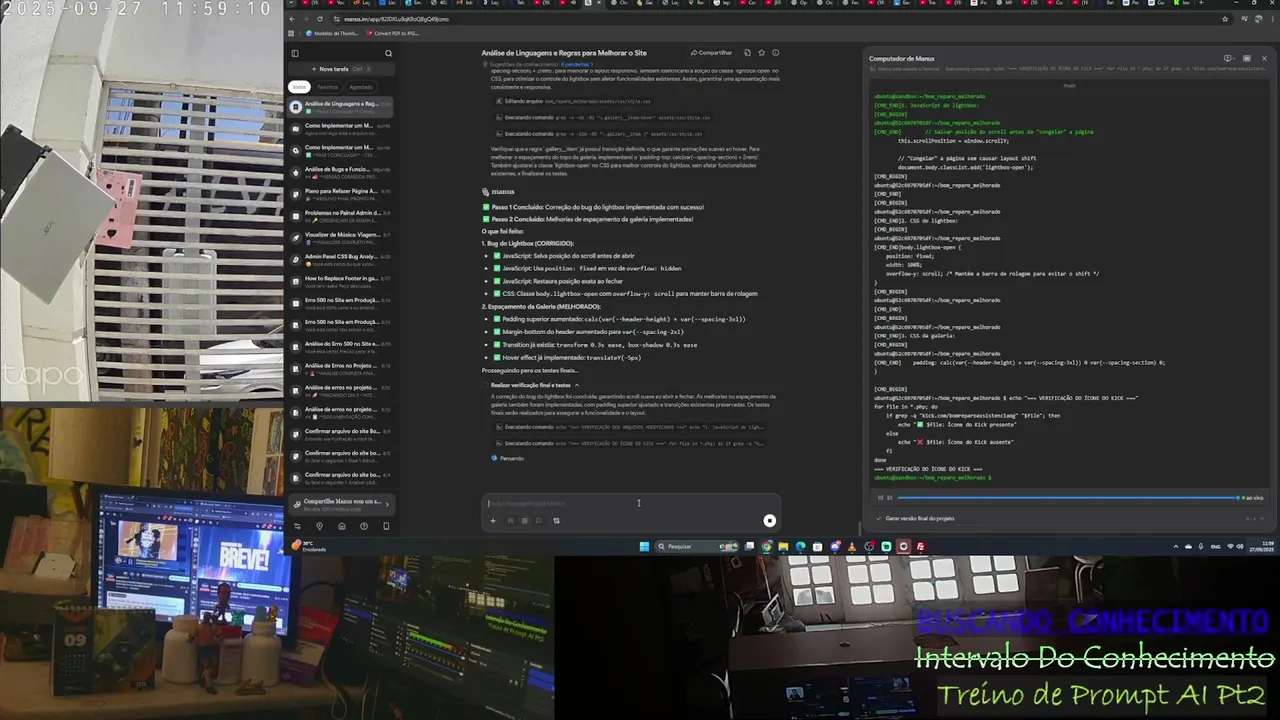Open the help icon in sidebar footer
1280x720 pixels.
coord(363,526)
